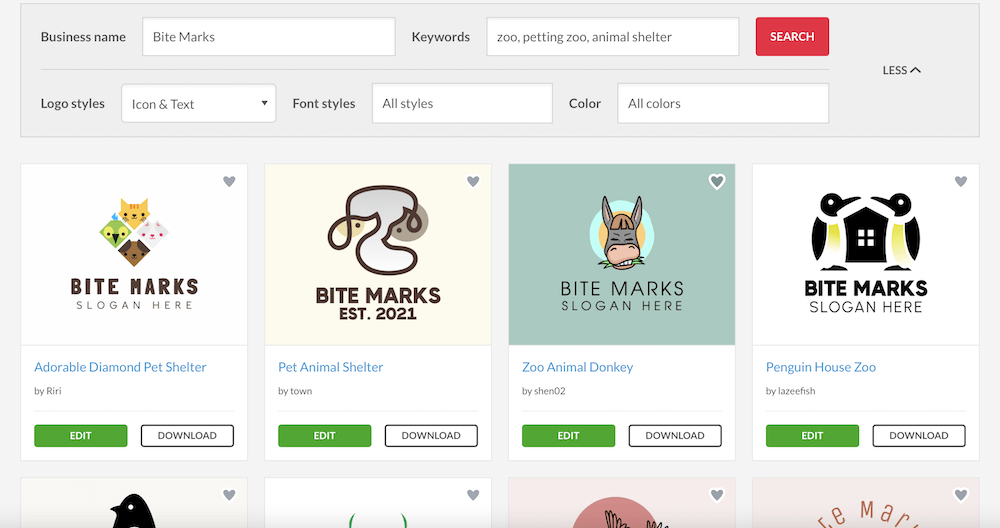This screenshot has height=528, width=1000.
Task: Open the Logo styles dropdown
Action: (199, 103)
